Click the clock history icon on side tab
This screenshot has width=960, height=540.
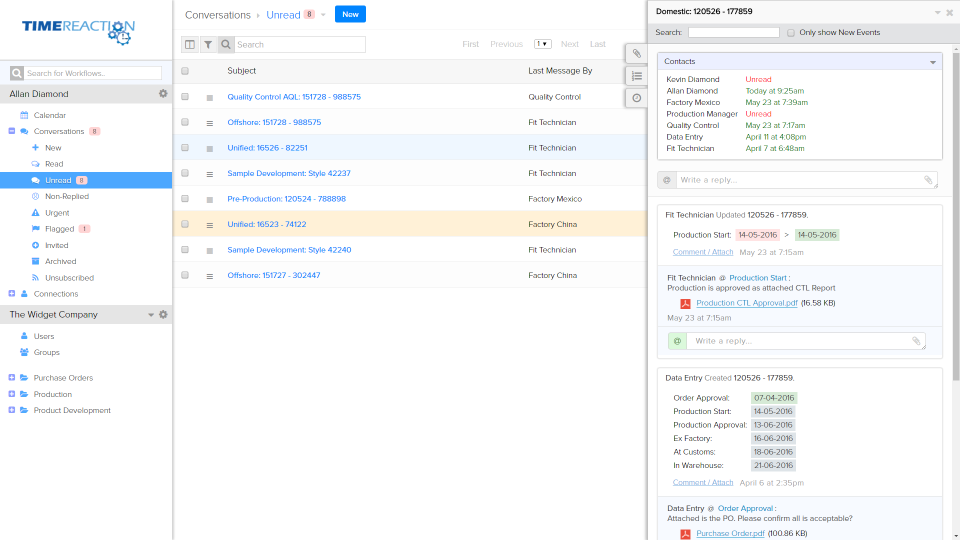click(637, 98)
